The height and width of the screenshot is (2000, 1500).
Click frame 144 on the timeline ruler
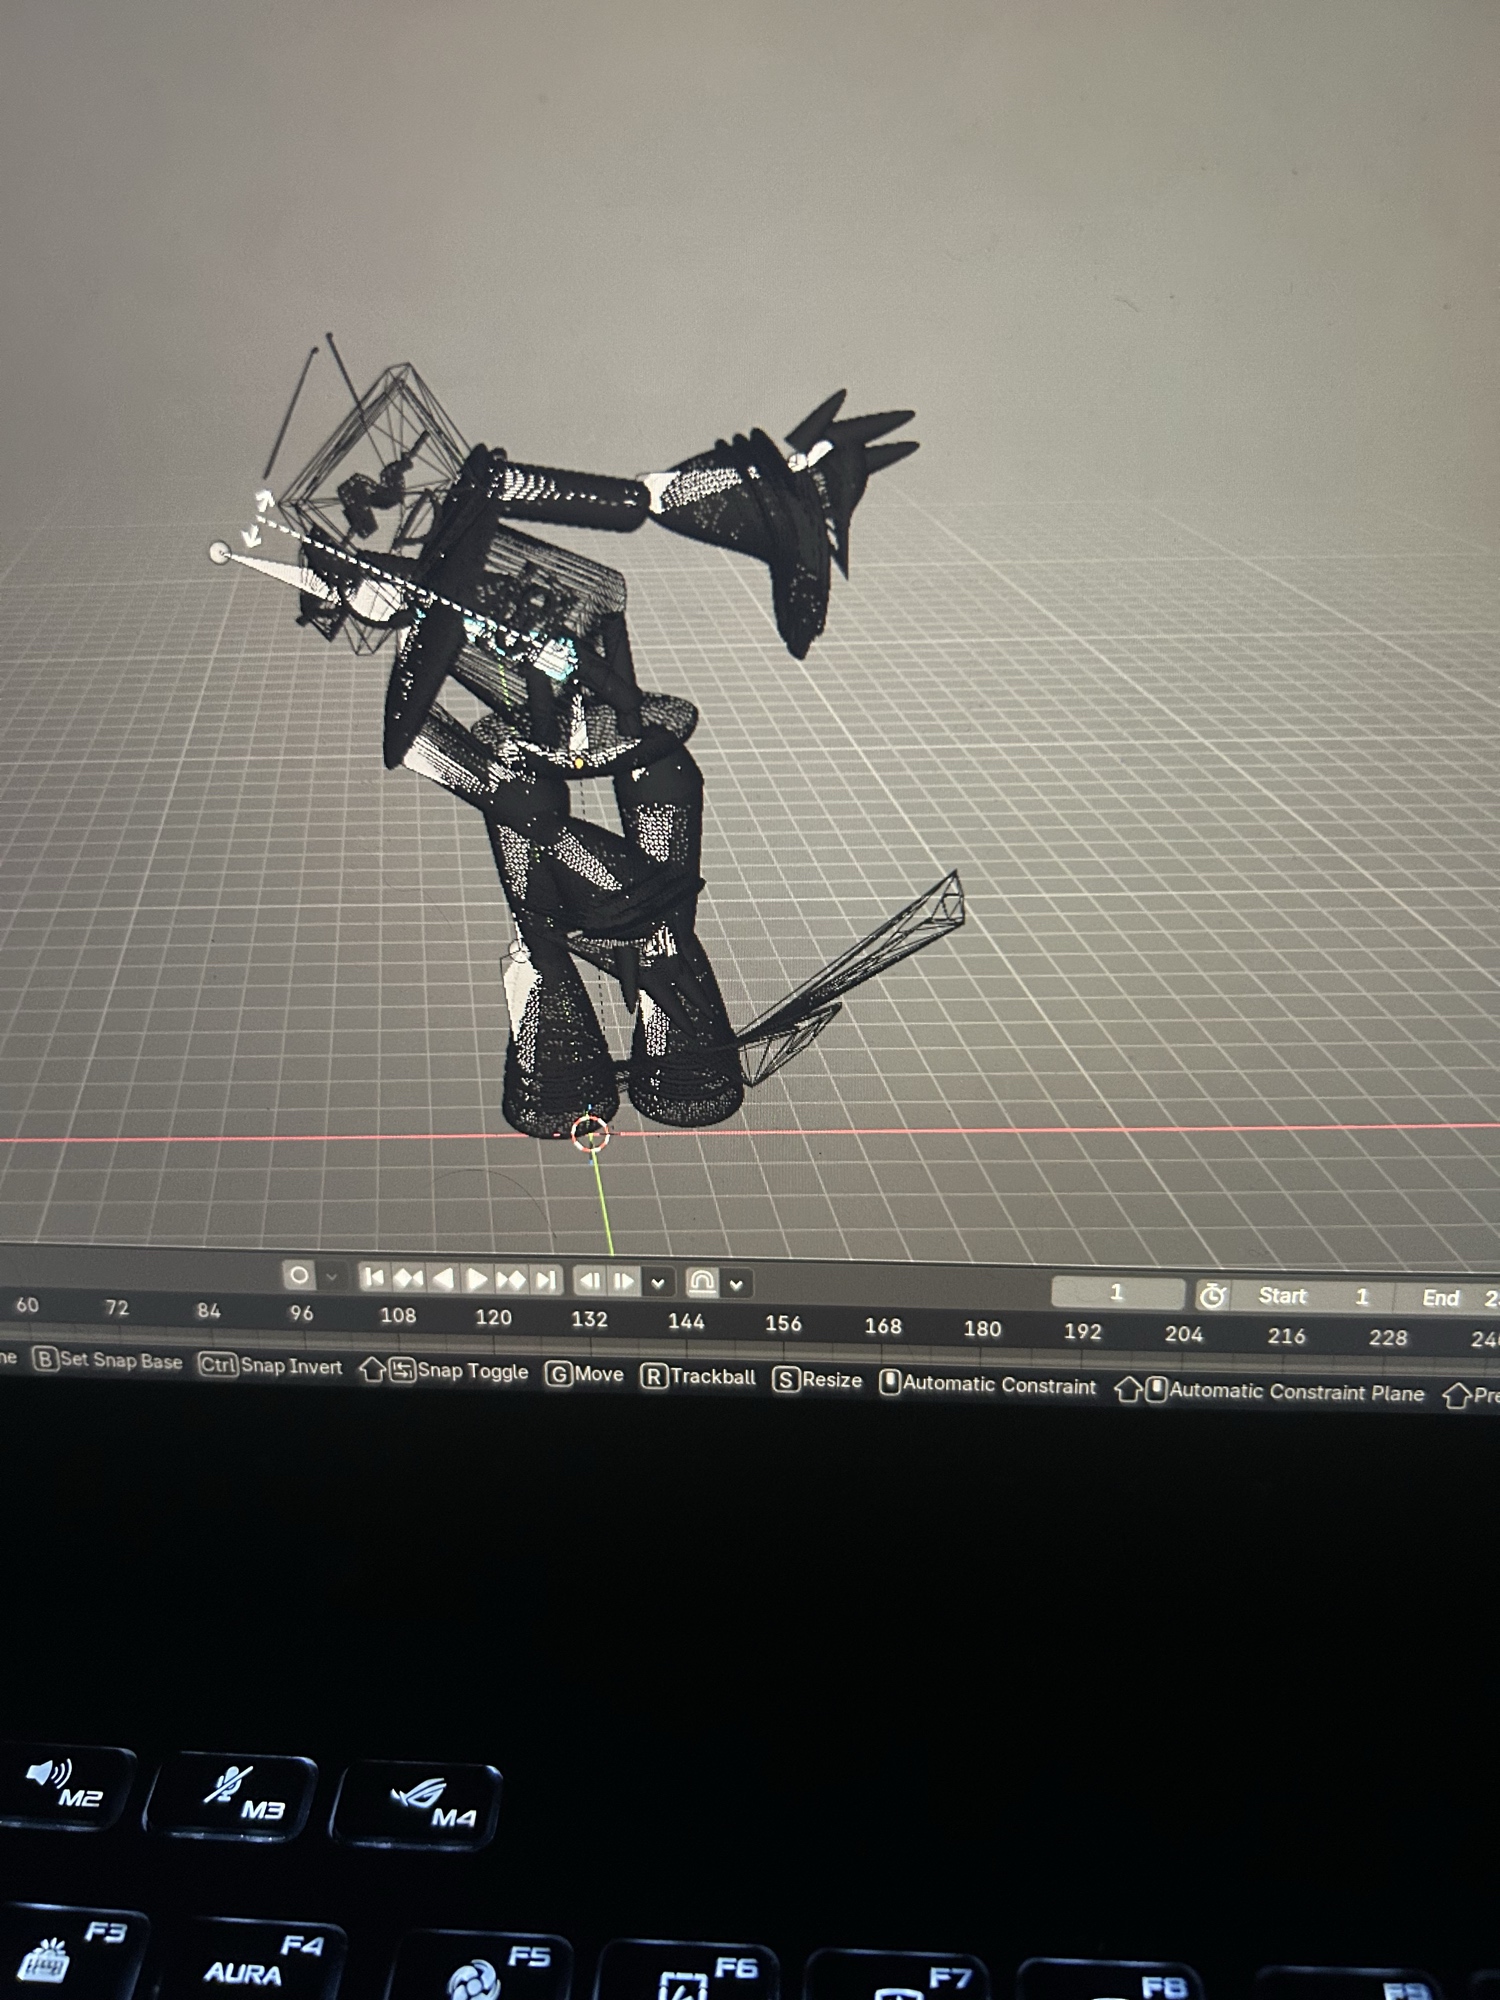[x=686, y=1321]
